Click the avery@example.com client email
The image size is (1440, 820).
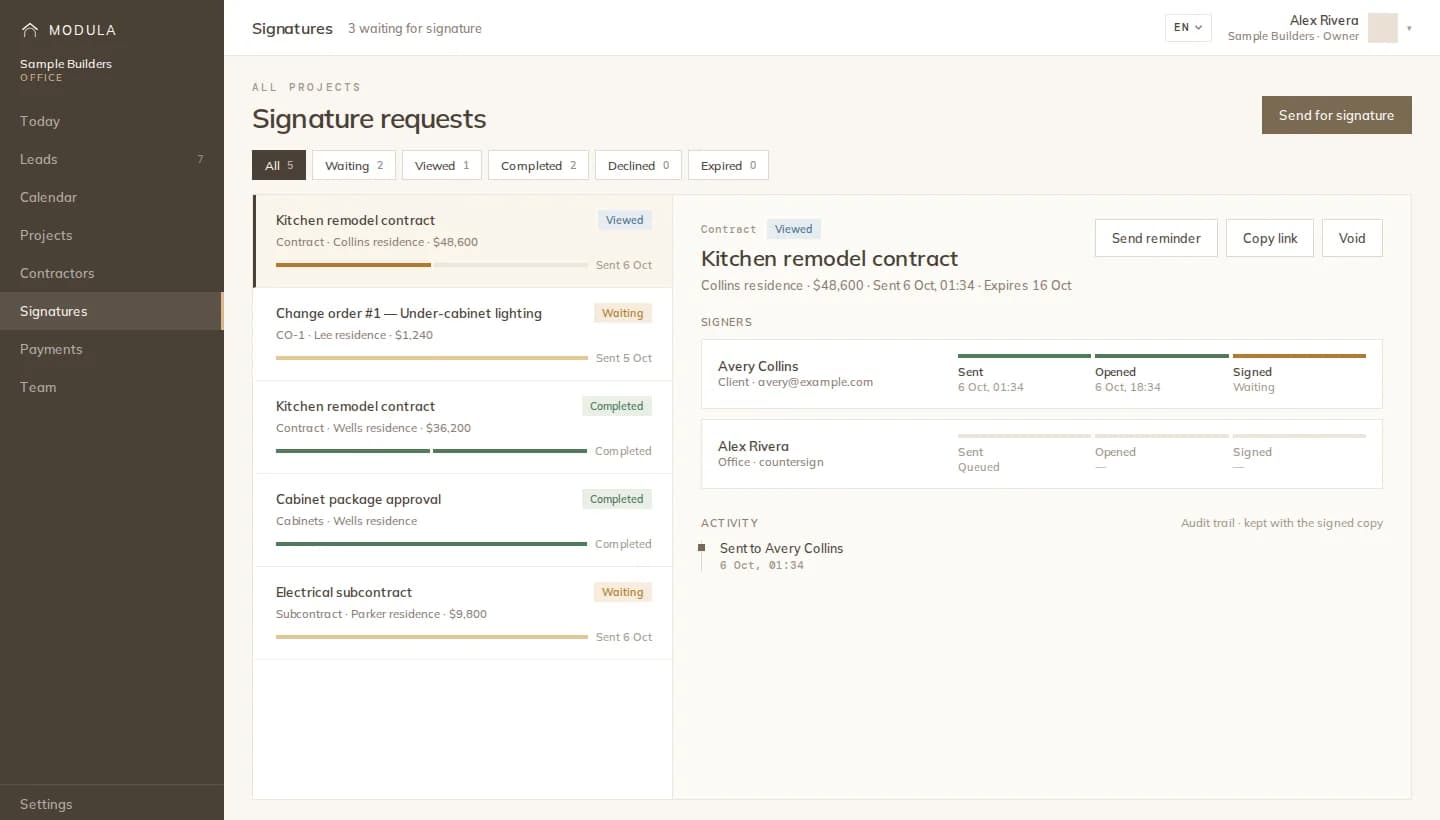coord(815,382)
